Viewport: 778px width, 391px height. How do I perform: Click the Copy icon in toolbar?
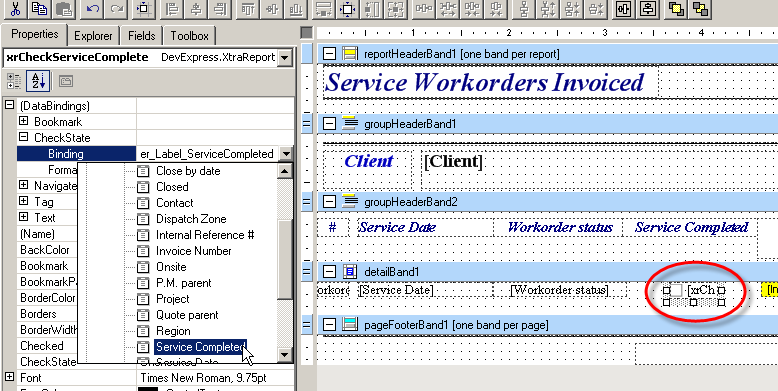point(40,8)
